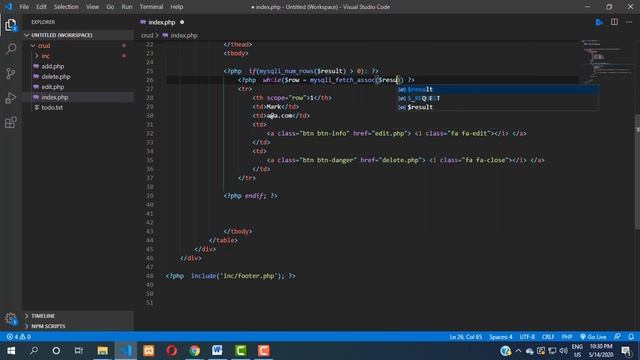Switch to Chrome in the taskbar

tap(195, 351)
